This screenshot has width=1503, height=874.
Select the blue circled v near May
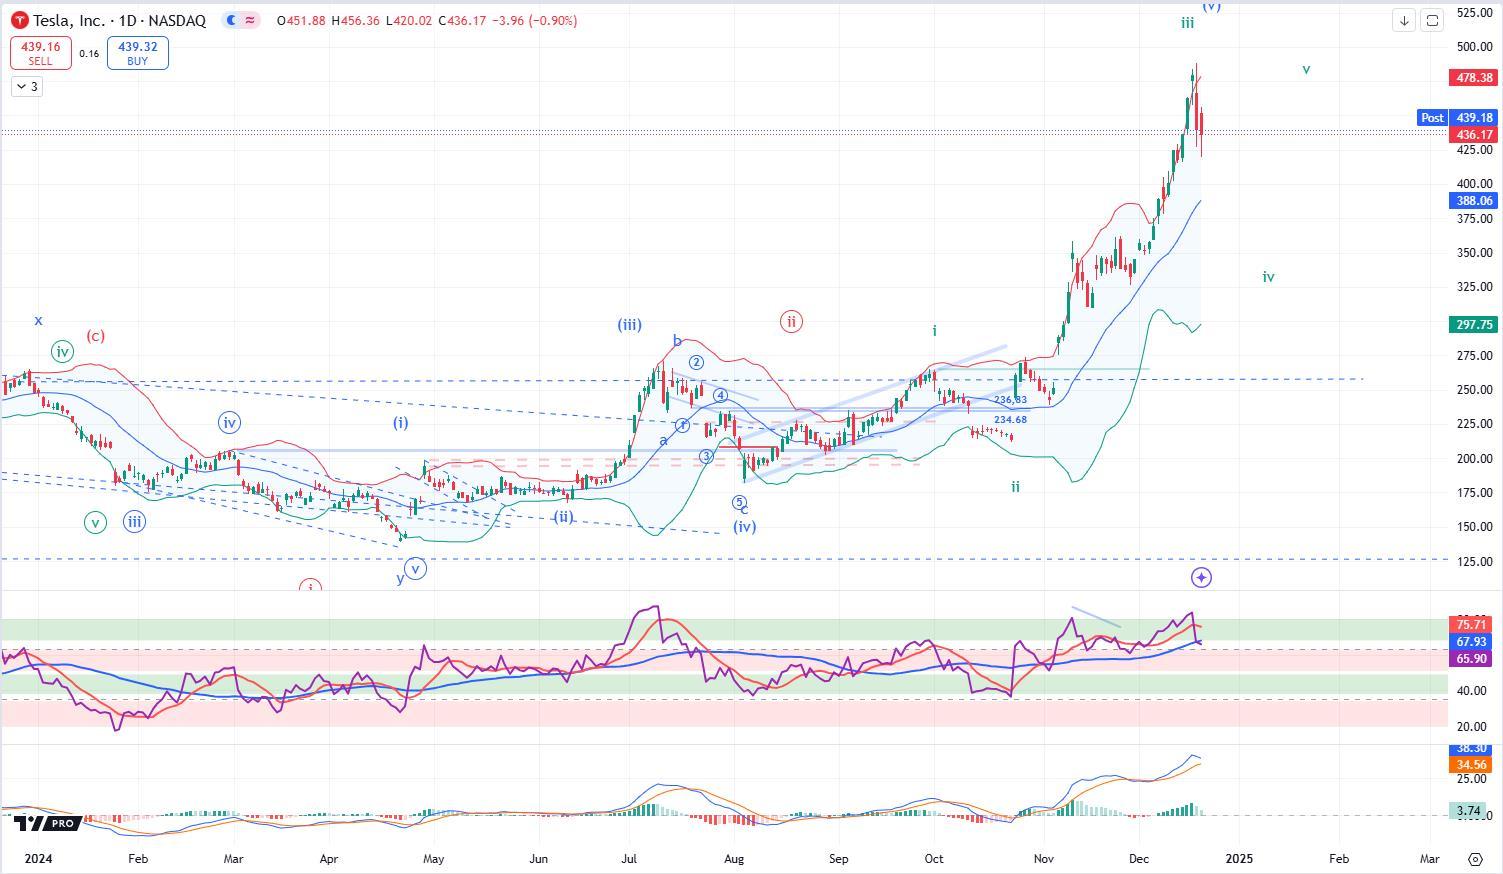415,568
